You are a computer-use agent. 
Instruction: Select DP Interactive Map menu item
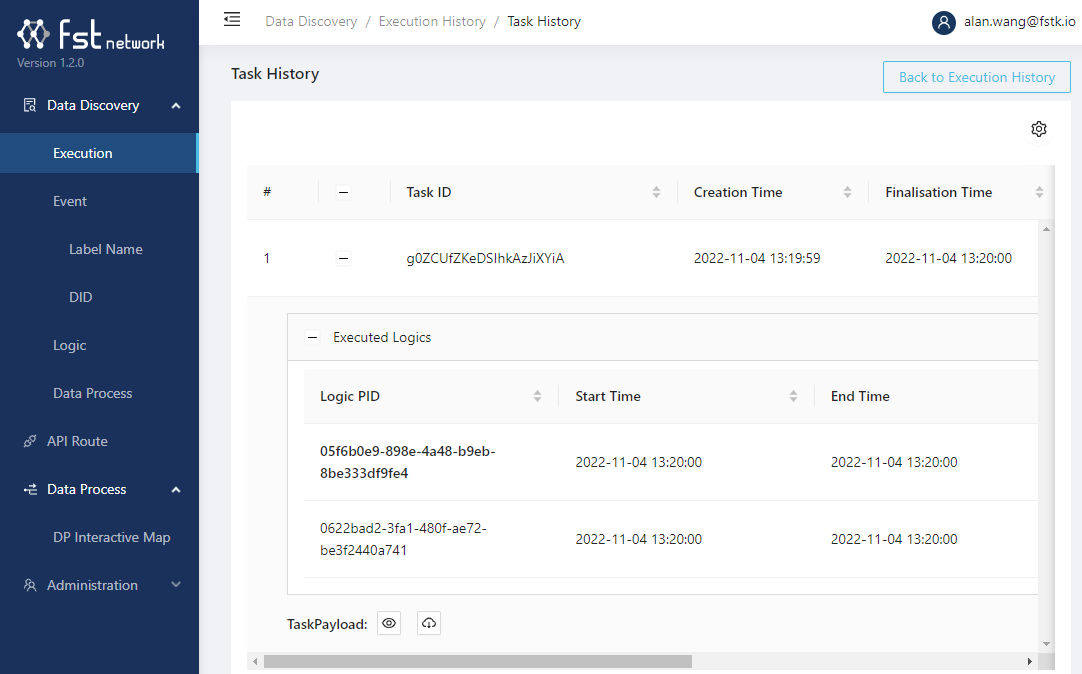[111, 537]
